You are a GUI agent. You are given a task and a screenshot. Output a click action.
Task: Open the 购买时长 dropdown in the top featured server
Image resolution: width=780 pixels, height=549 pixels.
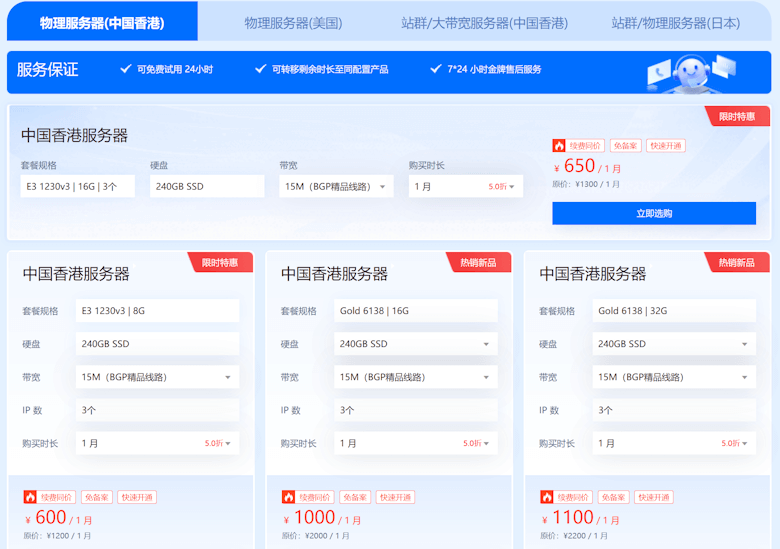465,186
